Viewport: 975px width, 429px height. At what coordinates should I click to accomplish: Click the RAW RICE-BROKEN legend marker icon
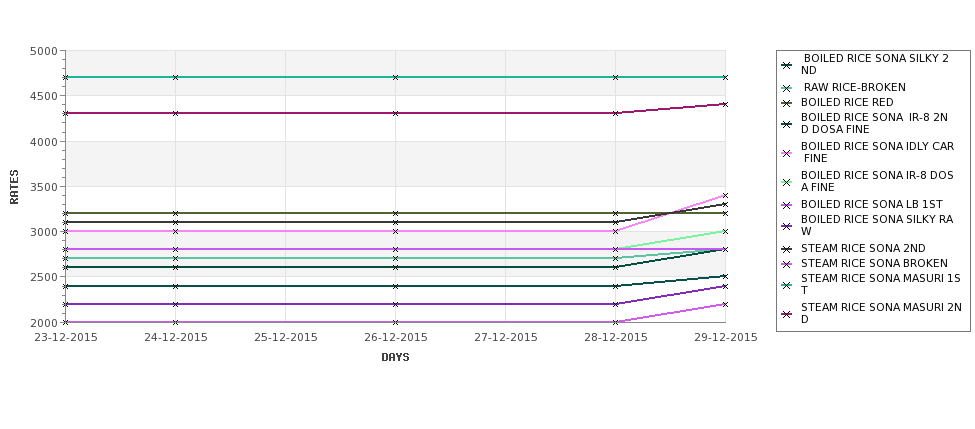tap(787, 88)
